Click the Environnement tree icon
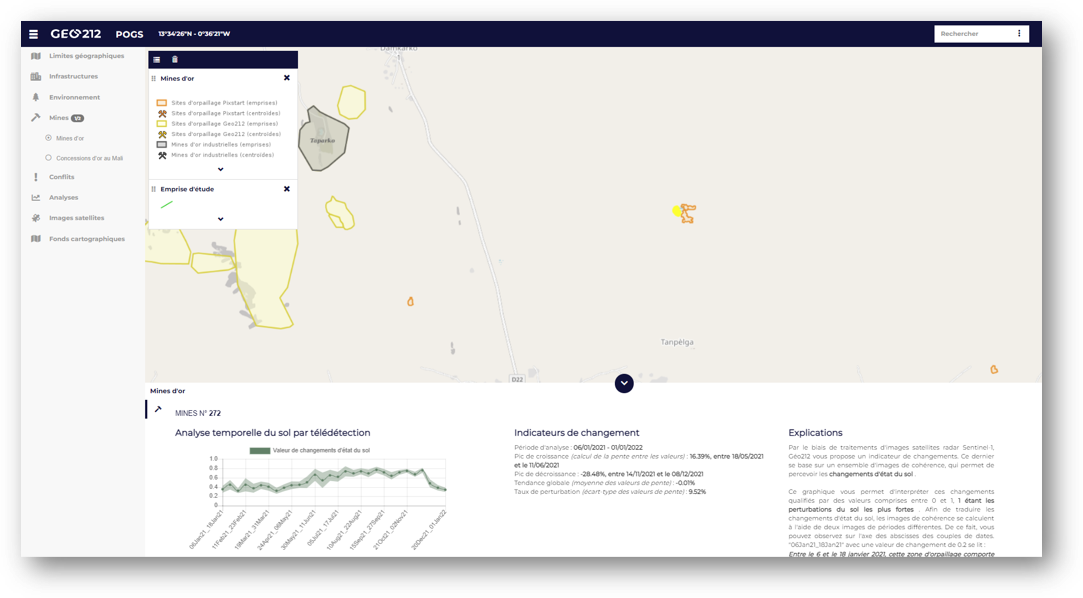This screenshot has width=1083, height=598. [x=36, y=98]
